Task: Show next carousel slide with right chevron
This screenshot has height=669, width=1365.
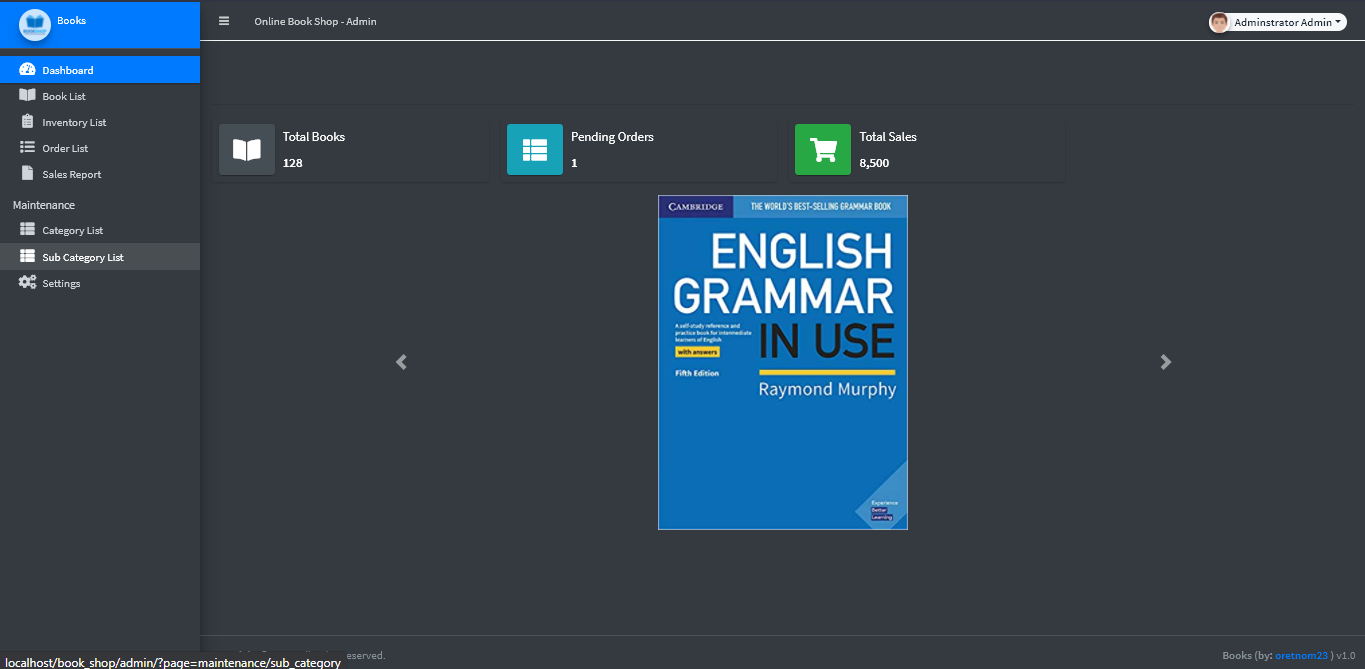Action: [x=1165, y=362]
